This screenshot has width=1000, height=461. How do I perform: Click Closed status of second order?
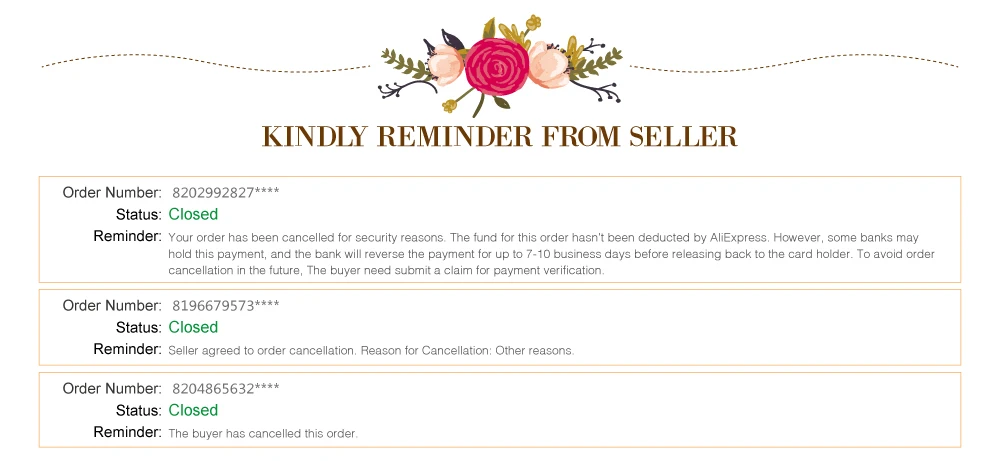point(193,327)
